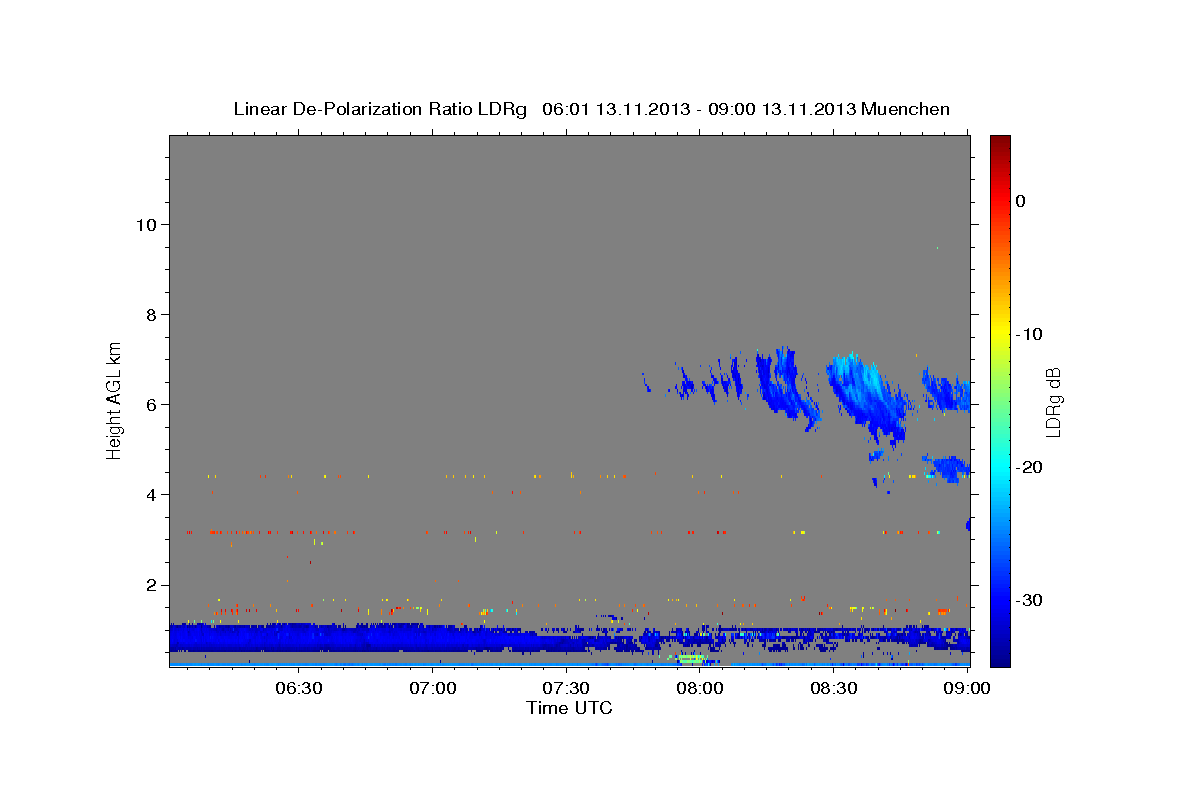Click the 'Muenchen' location text in title
The image size is (1200, 800).
[906, 109]
